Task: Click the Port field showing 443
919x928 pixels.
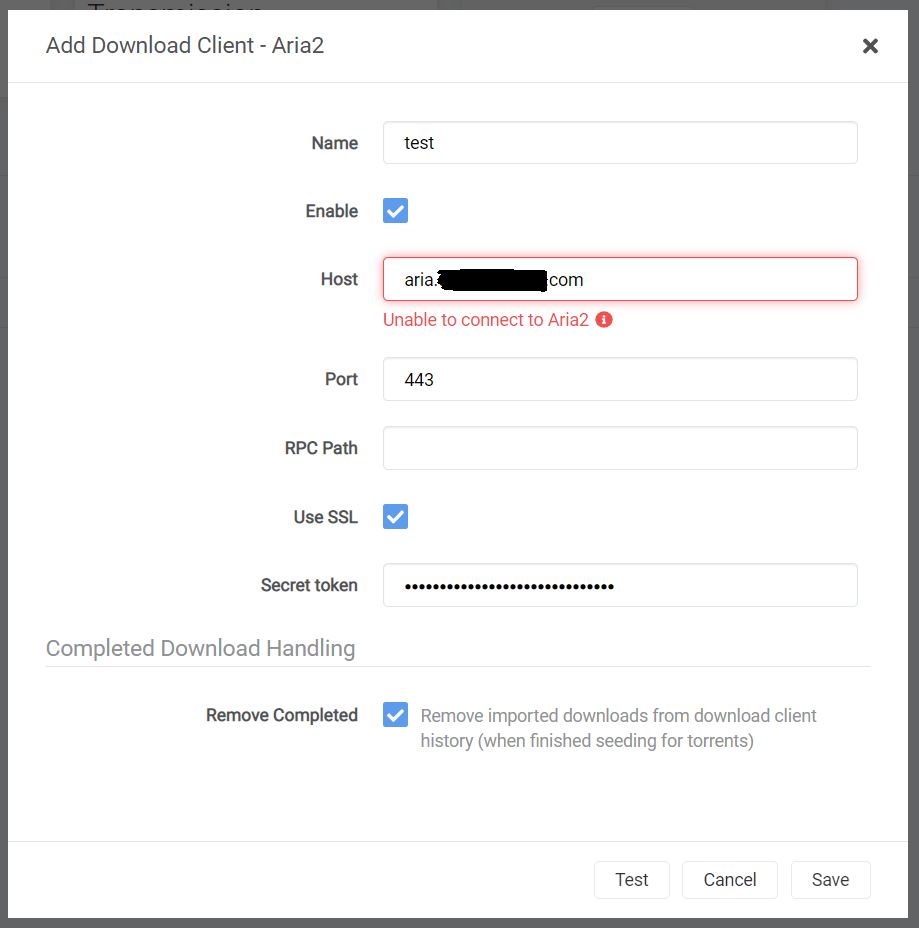Action: coord(619,379)
